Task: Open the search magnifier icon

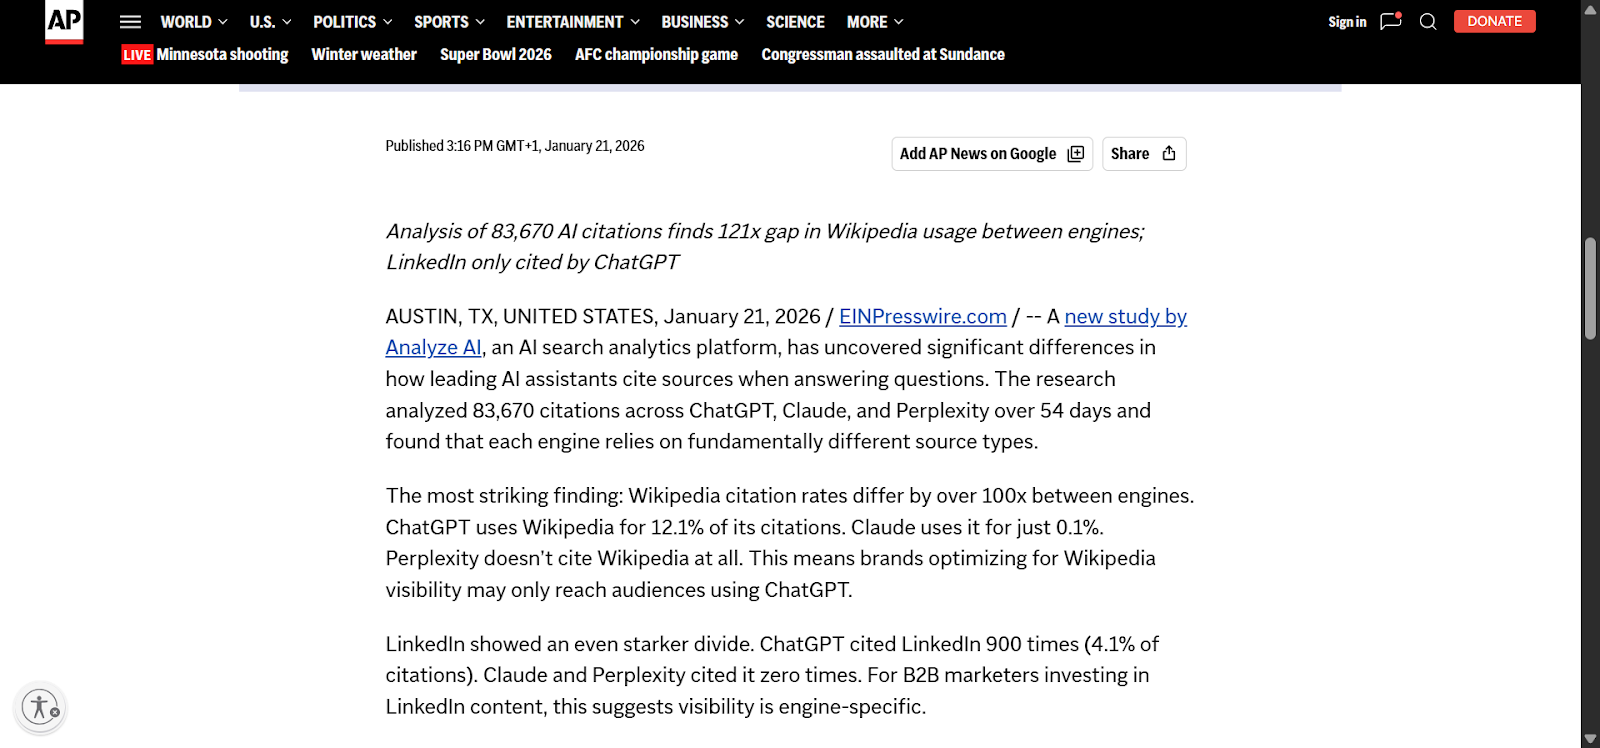Action: point(1428,22)
